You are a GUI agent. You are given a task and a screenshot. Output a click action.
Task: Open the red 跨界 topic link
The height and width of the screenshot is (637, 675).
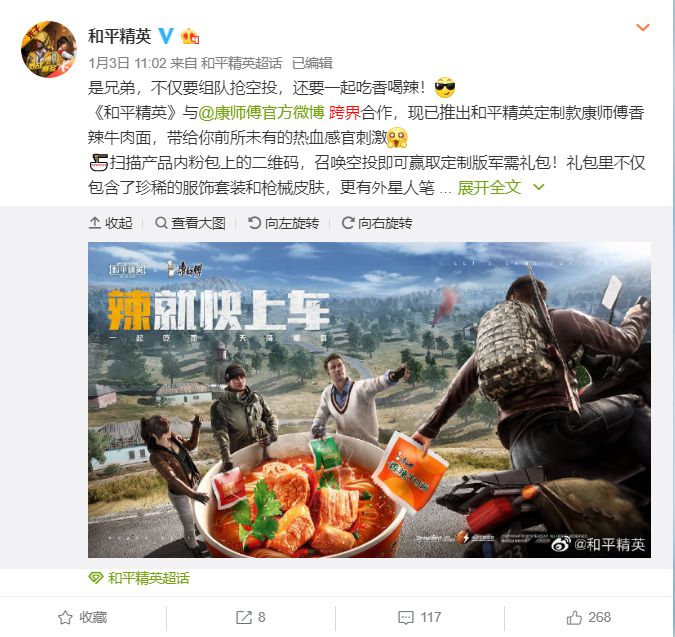[345, 113]
